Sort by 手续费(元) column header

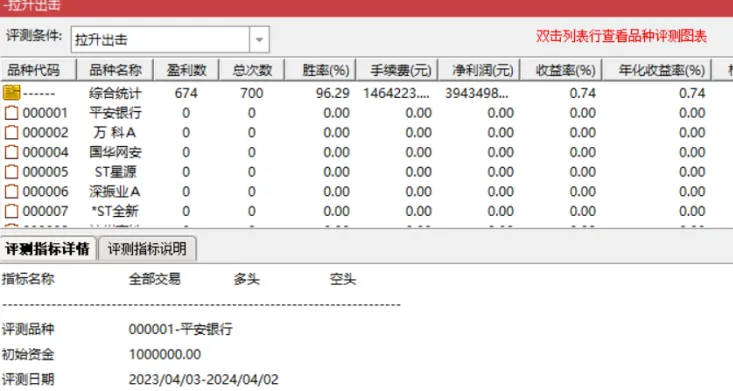pos(397,70)
